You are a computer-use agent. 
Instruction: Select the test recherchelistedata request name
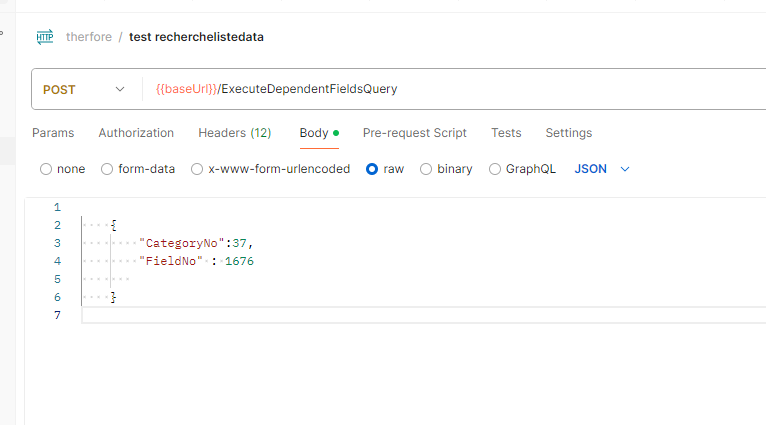[x=196, y=37]
